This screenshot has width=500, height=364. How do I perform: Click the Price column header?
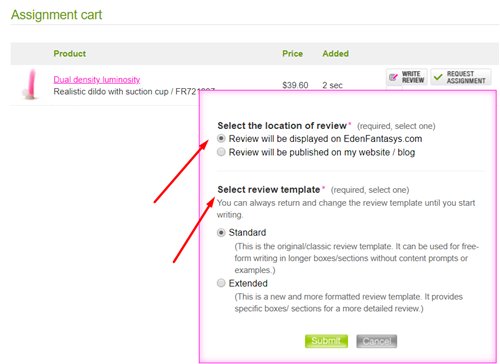292,53
